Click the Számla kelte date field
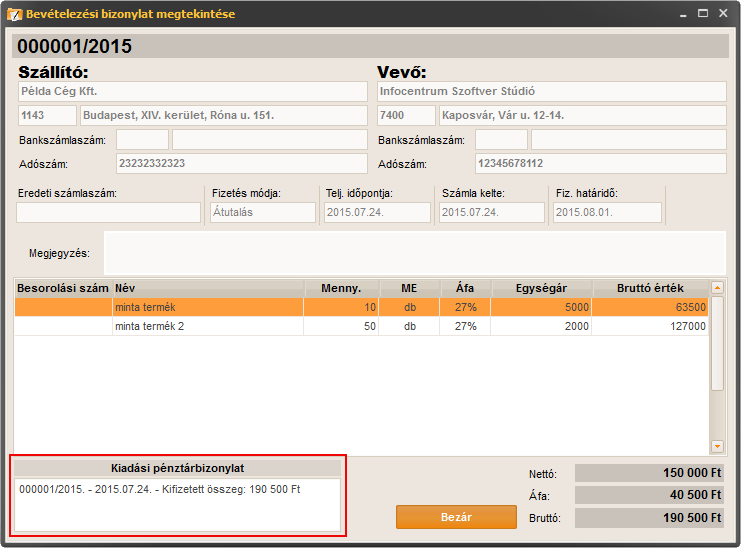The height and width of the screenshot is (548, 741). coord(492,213)
